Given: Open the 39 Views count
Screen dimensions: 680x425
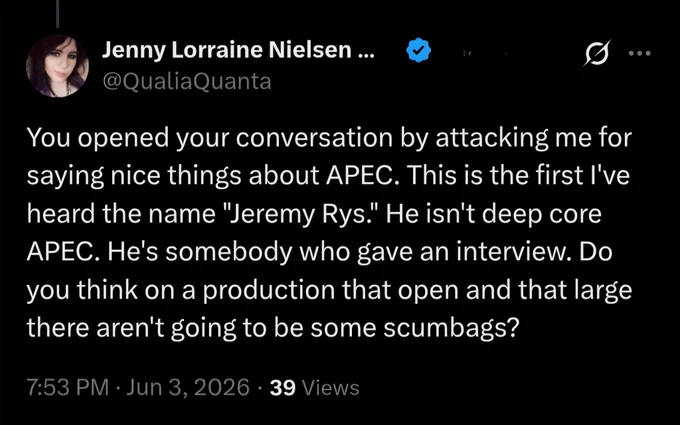Looking at the screenshot, I should pyautogui.click(x=314, y=388).
